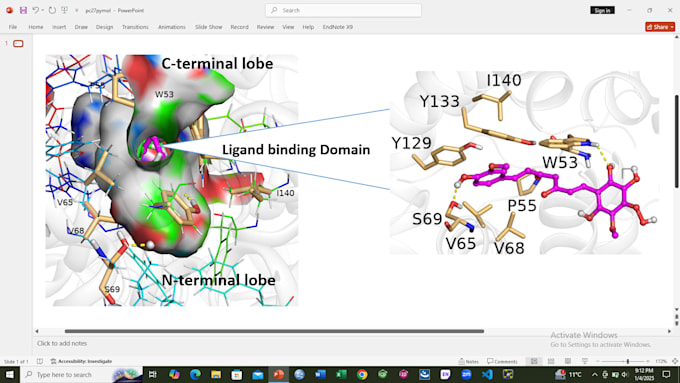Open the View tab
680x383 pixels.
coord(288,27)
